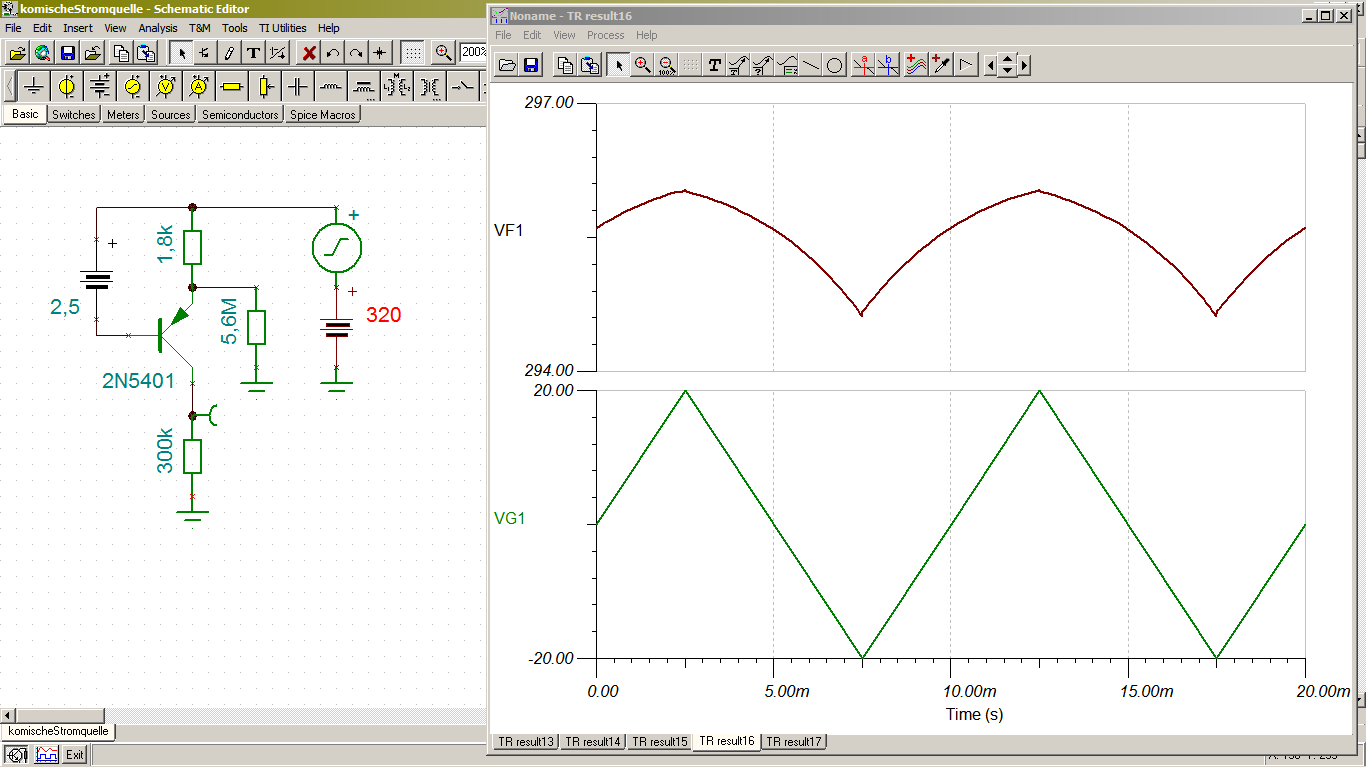Screen dimensions: 1366x768
Task: Click the red 320 battery value label
Action: coord(383,315)
